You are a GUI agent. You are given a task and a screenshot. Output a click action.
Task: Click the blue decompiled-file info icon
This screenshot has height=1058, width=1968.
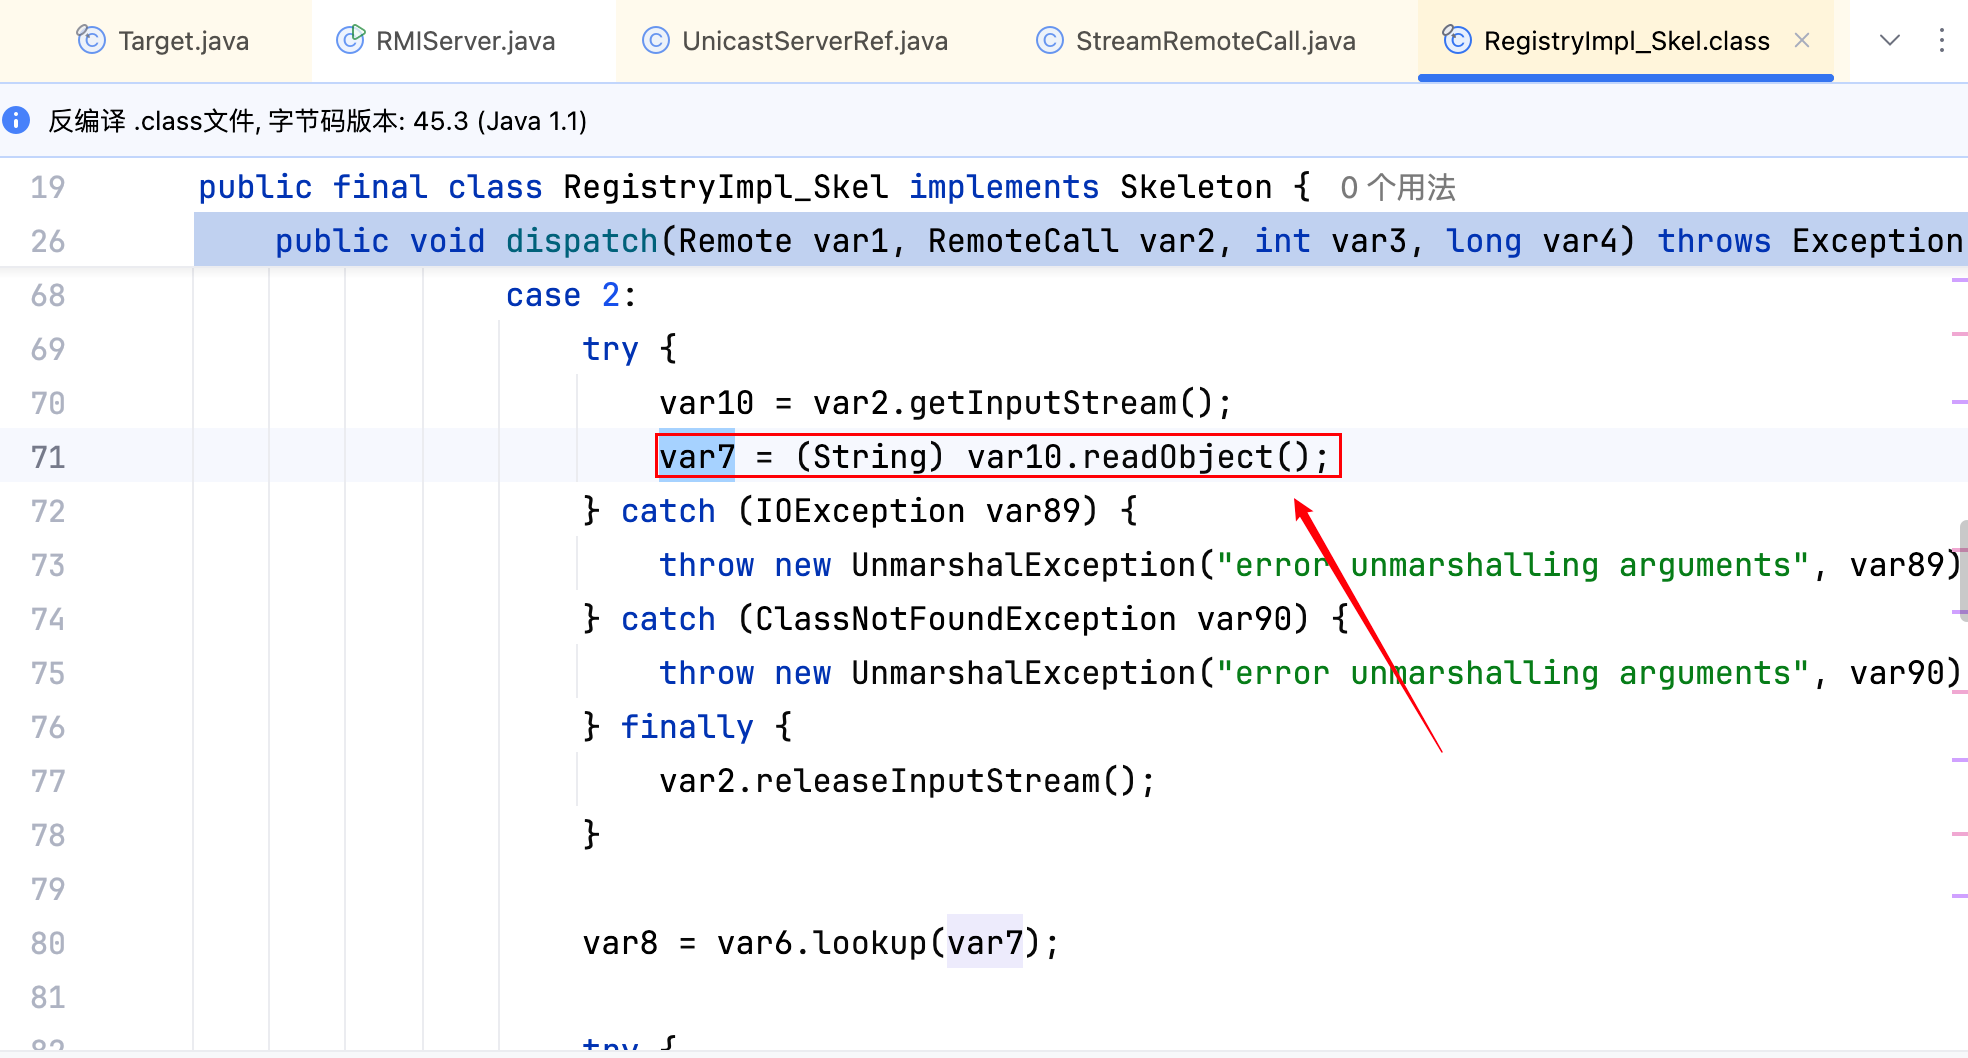[x=17, y=121]
